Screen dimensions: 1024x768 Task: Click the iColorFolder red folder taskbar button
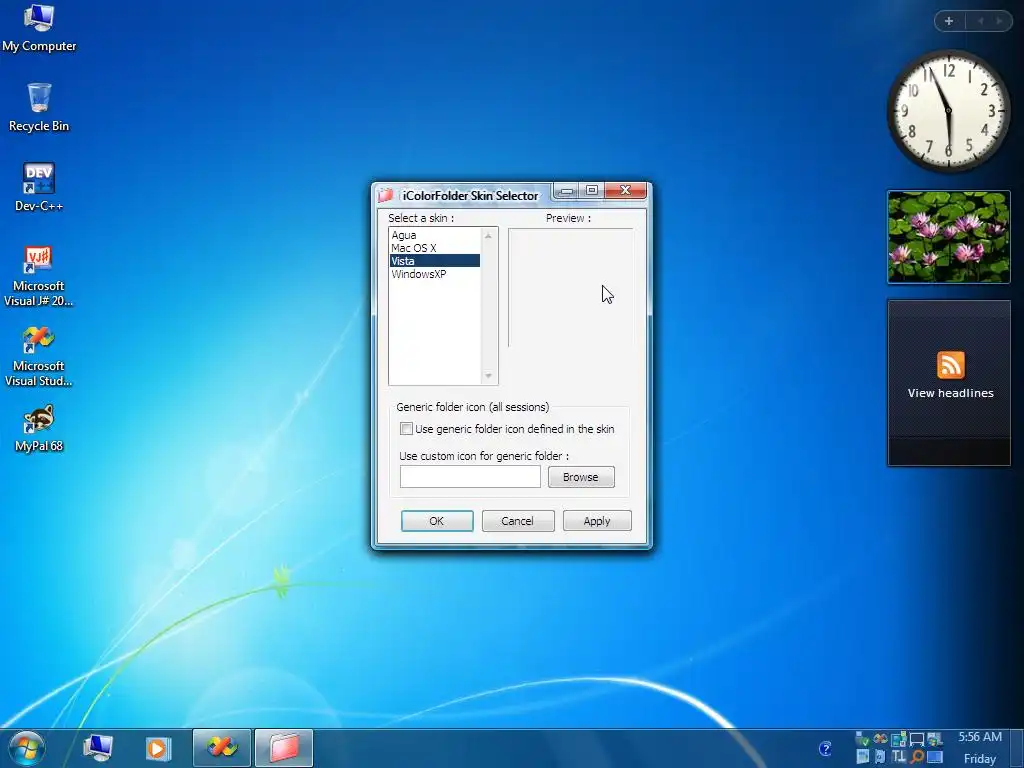(284, 748)
